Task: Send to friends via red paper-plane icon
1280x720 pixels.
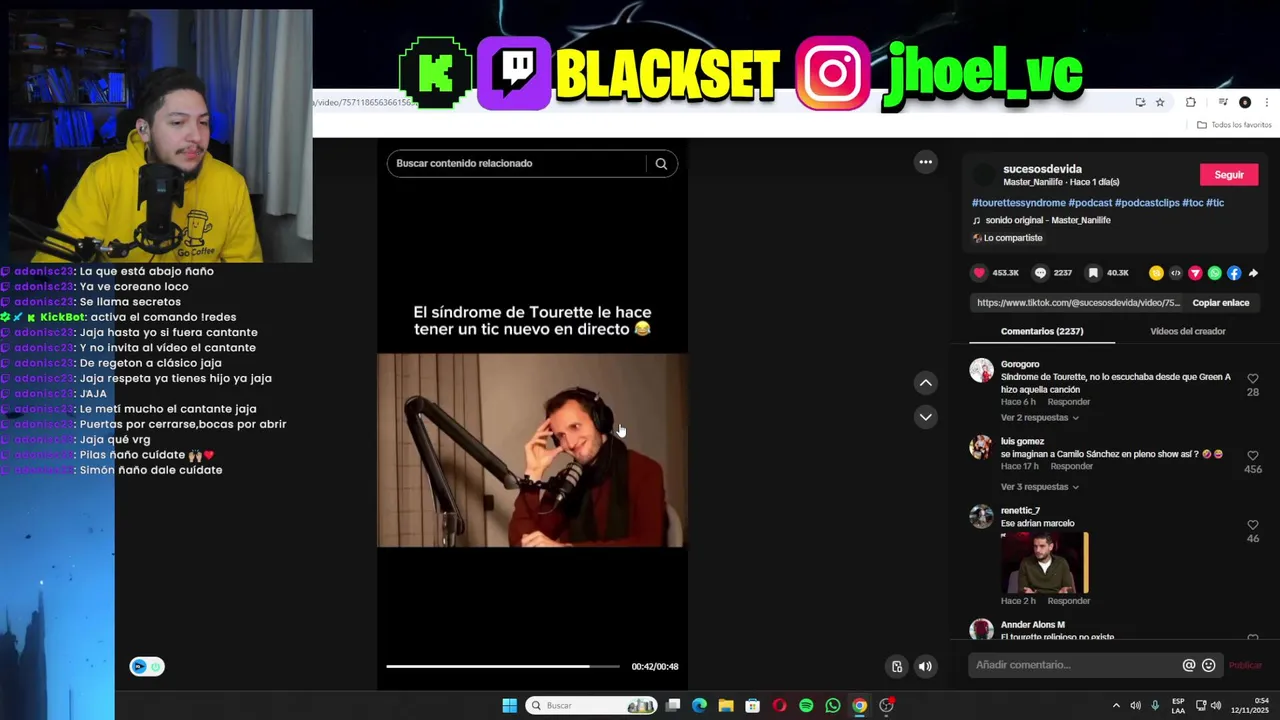Action: [x=1195, y=273]
